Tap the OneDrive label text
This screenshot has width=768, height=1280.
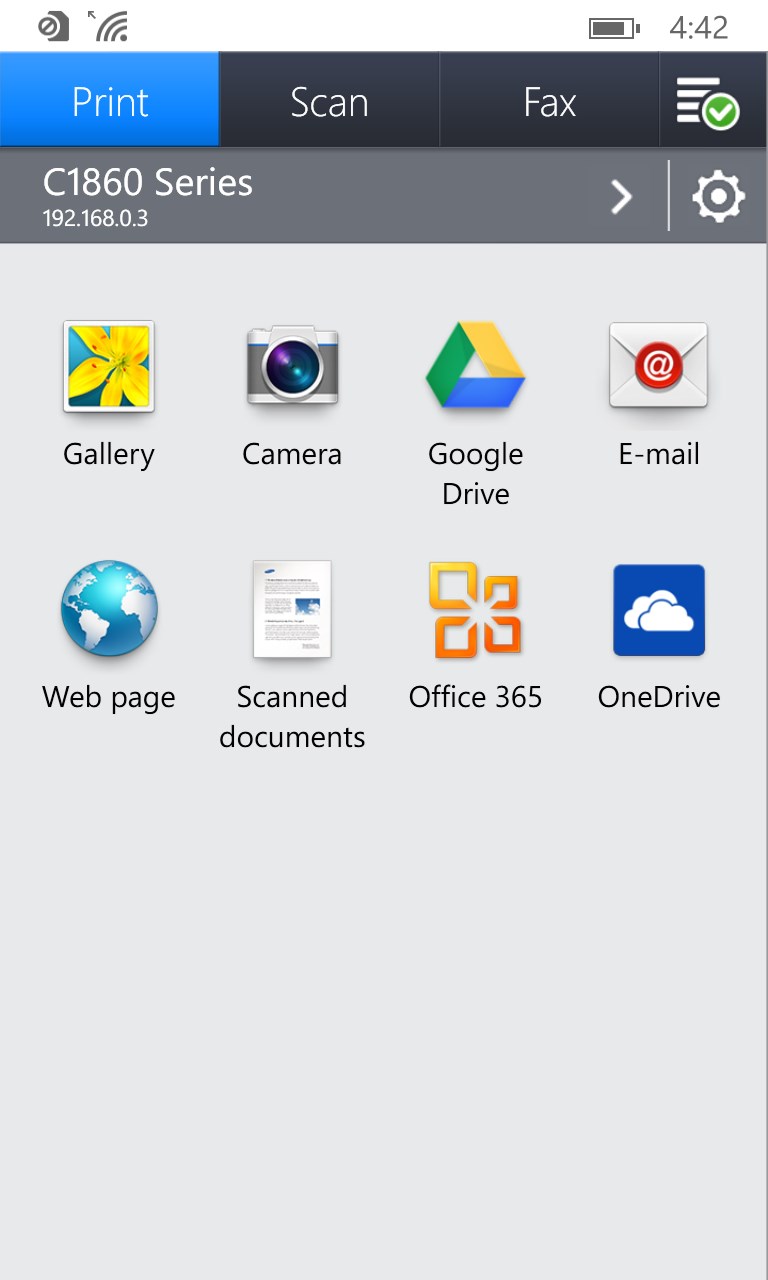[x=659, y=697]
